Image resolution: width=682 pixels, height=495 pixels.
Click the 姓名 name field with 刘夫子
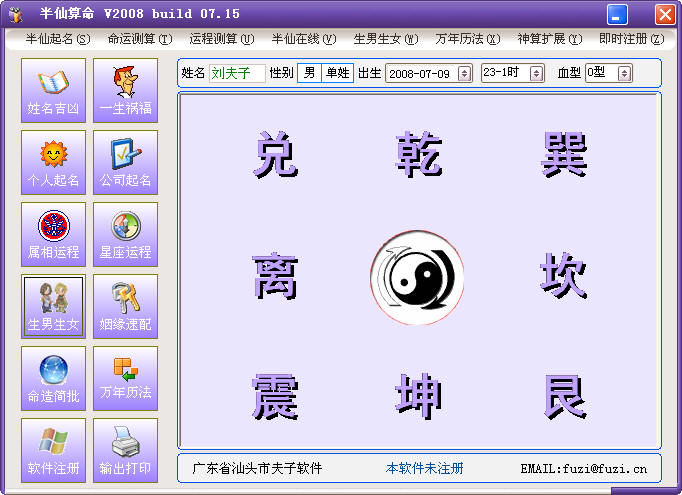tap(237, 73)
